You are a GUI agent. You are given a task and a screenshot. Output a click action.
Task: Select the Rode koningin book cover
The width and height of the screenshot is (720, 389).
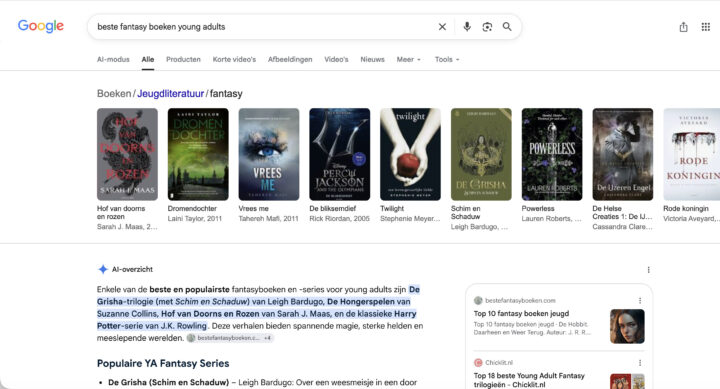[x=692, y=154]
